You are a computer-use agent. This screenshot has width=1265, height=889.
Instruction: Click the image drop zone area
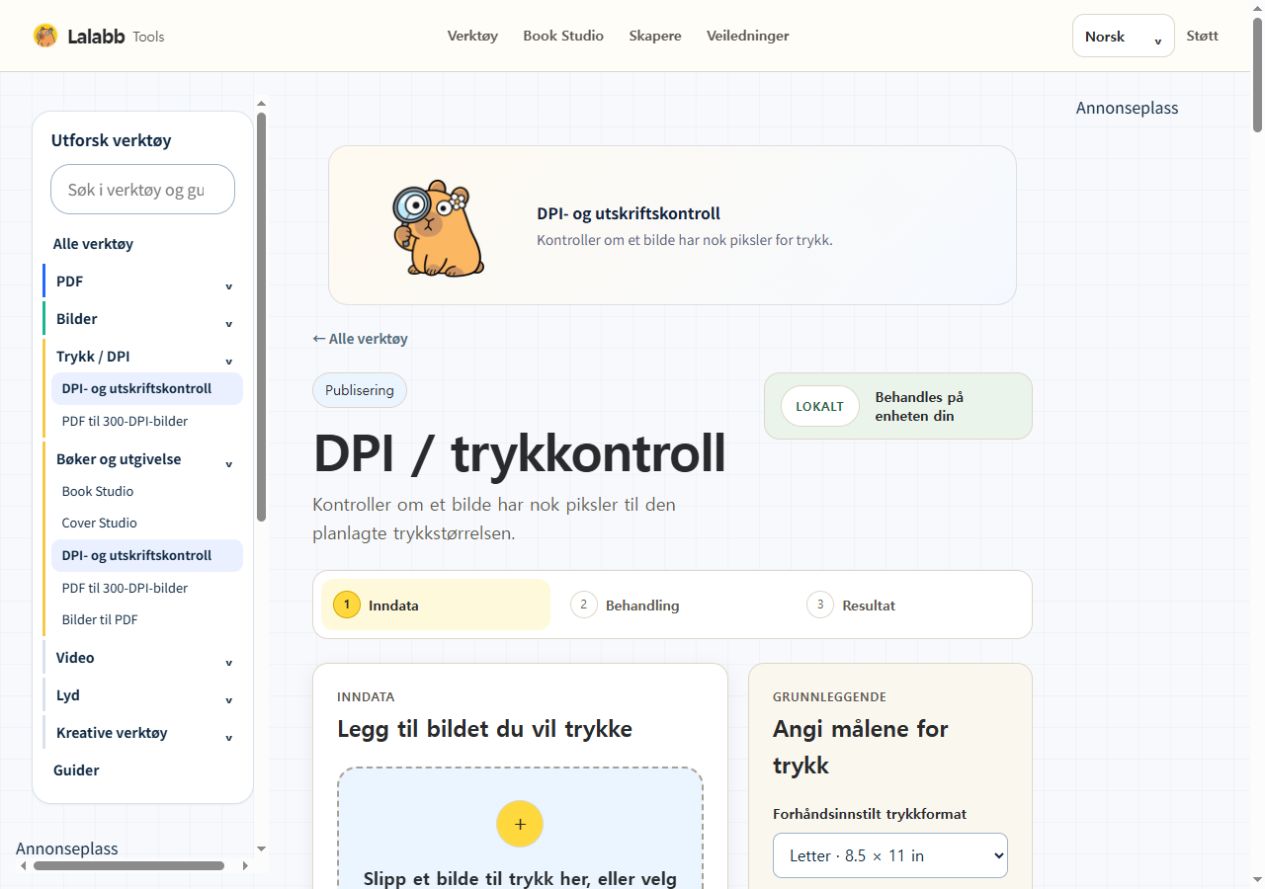click(520, 828)
